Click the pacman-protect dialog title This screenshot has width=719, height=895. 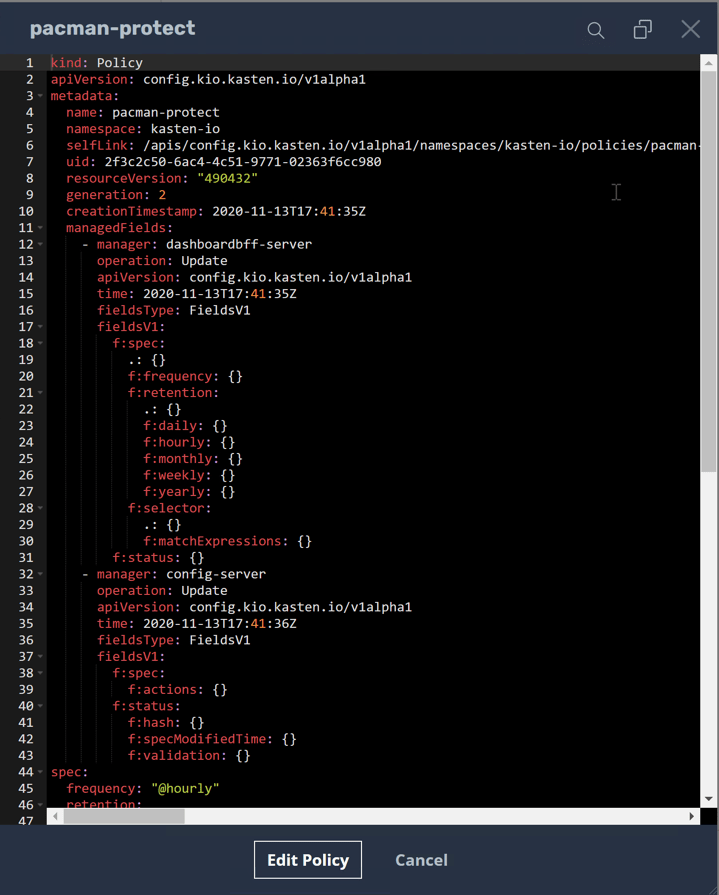(112, 28)
